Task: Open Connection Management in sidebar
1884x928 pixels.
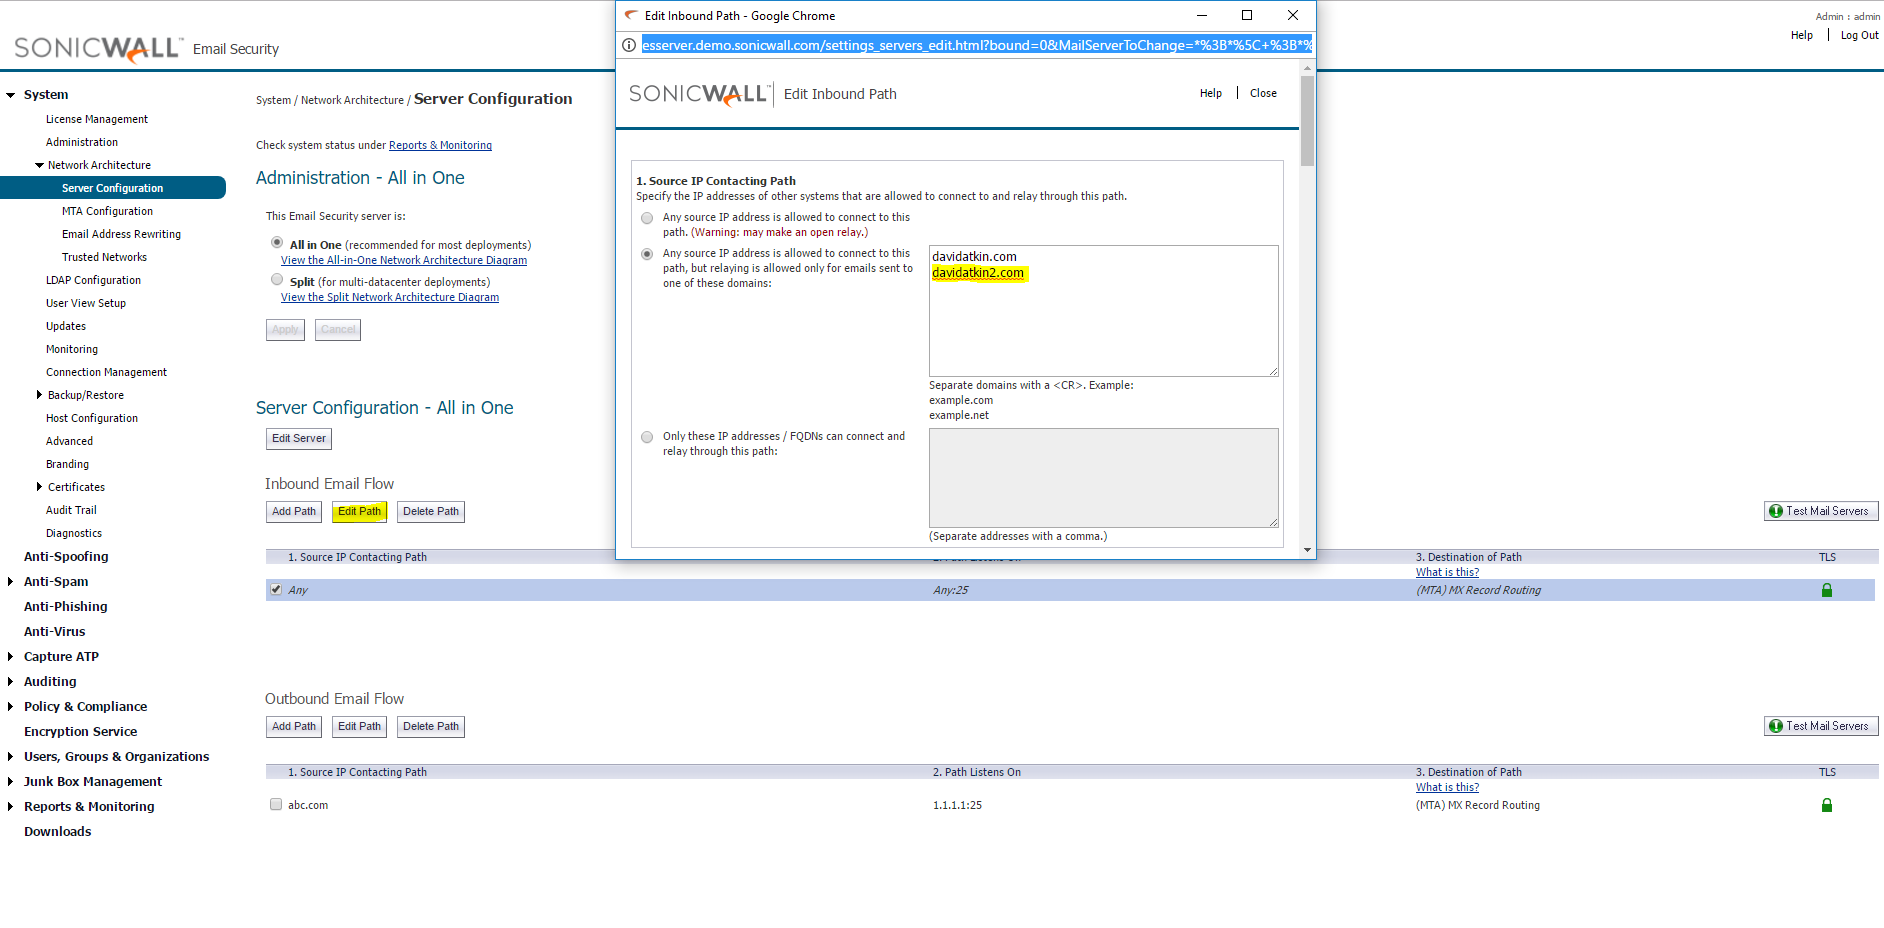Action: [x=106, y=372]
